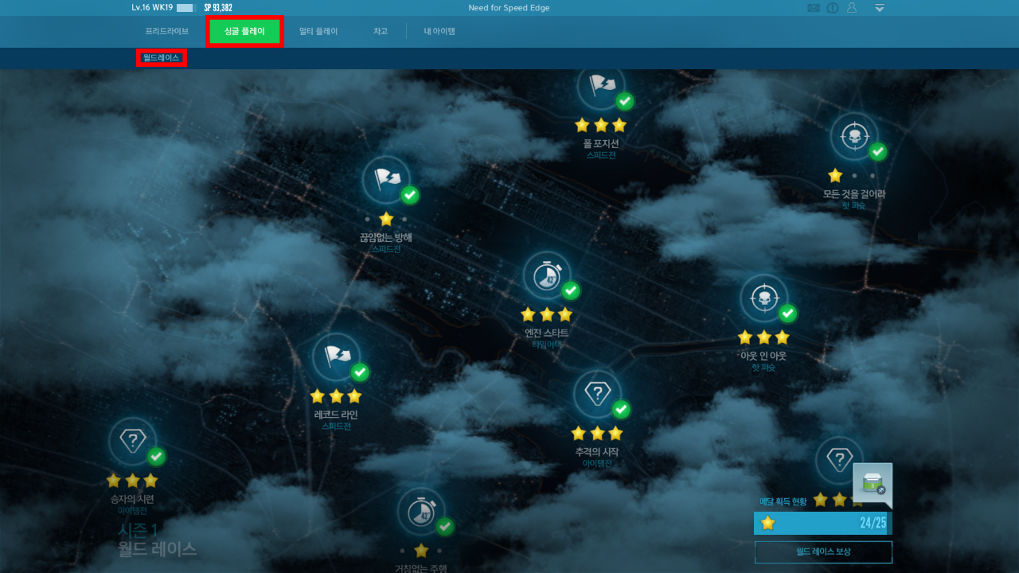1019x573 pixels.
Task: Open the 엔진 스타트 time attack node
Action: 547,275
